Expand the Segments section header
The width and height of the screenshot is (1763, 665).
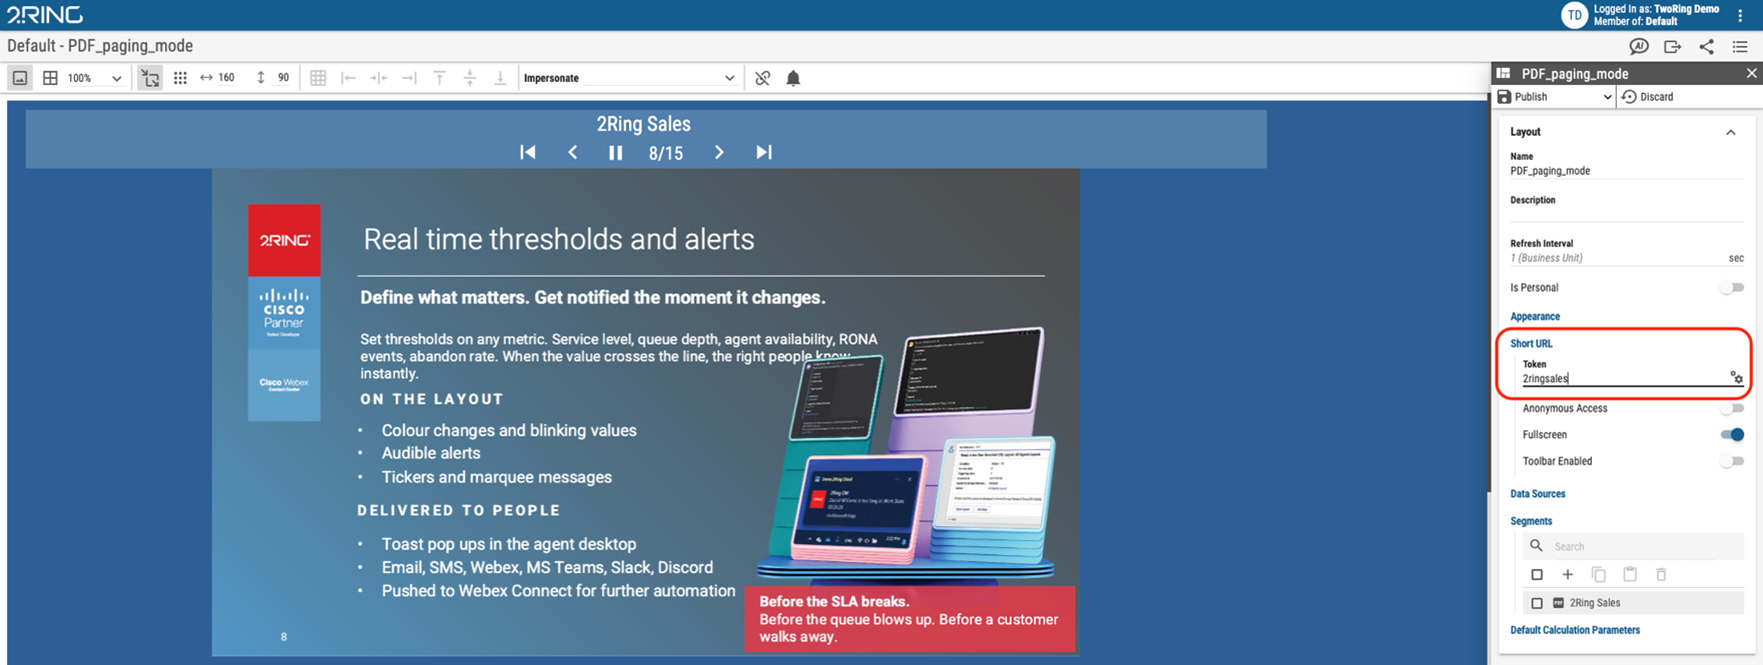tap(1531, 521)
